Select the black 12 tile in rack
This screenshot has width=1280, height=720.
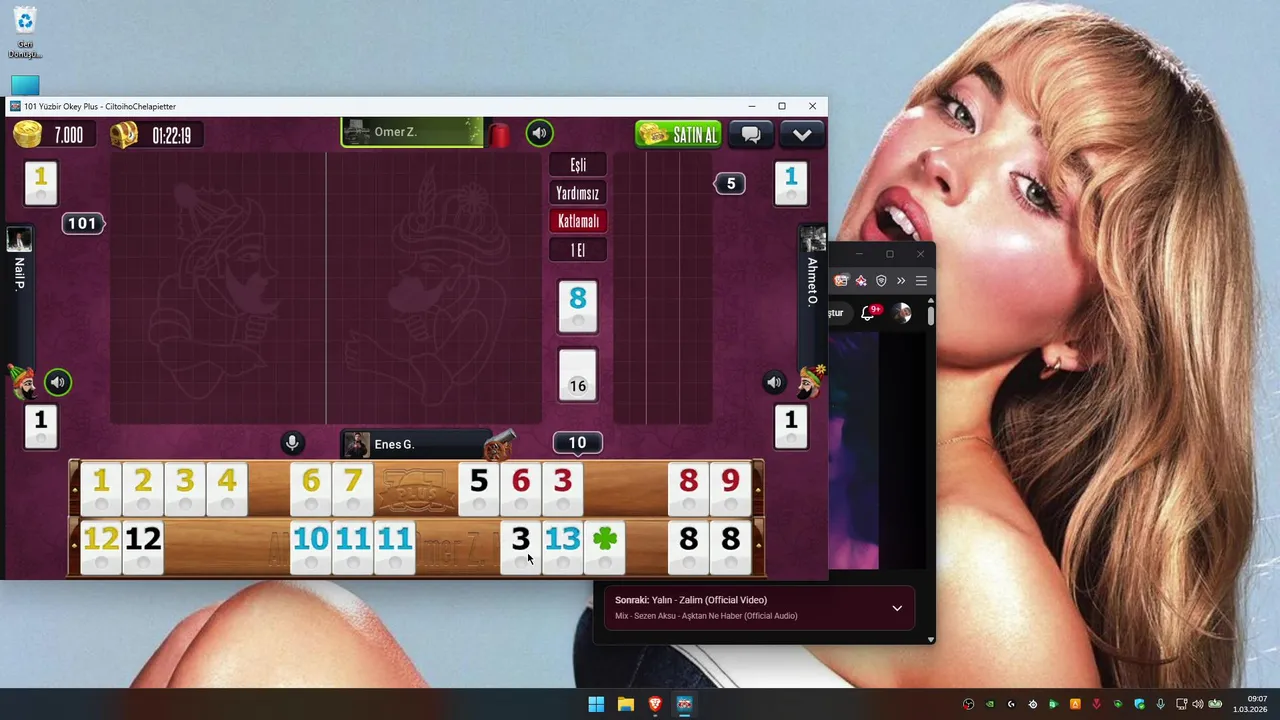(143, 546)
